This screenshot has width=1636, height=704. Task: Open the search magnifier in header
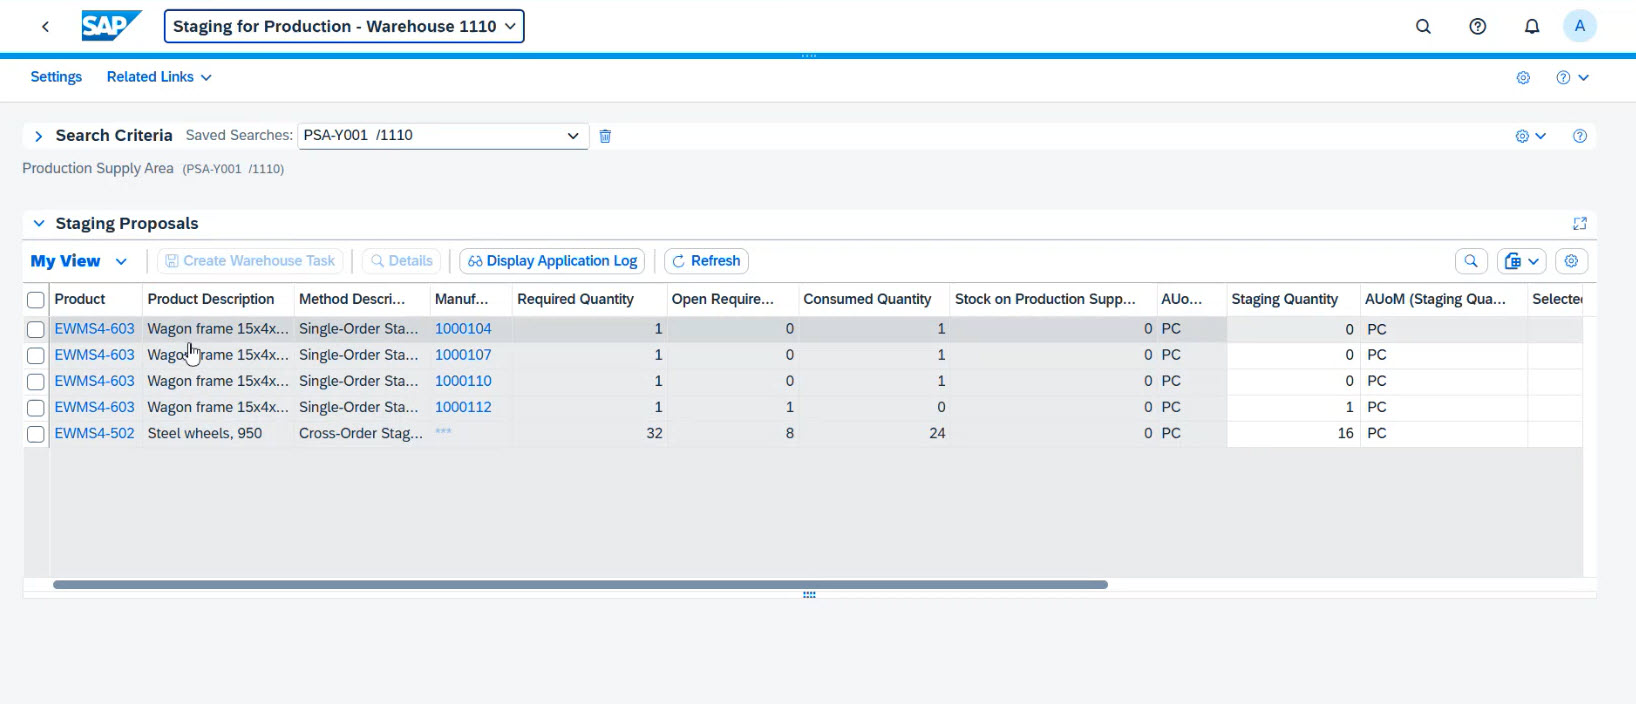pos(1423,27)
